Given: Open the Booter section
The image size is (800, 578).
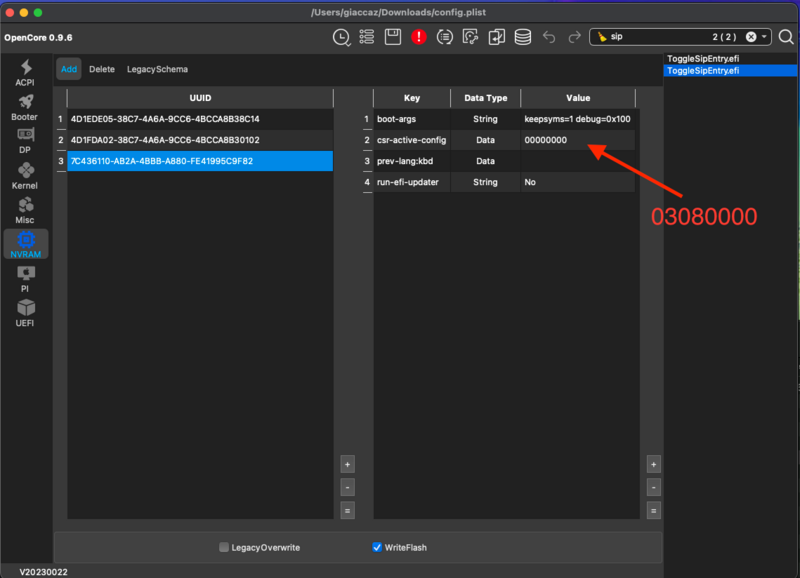Looking at the screenshot, I should (x=25, y=107).
